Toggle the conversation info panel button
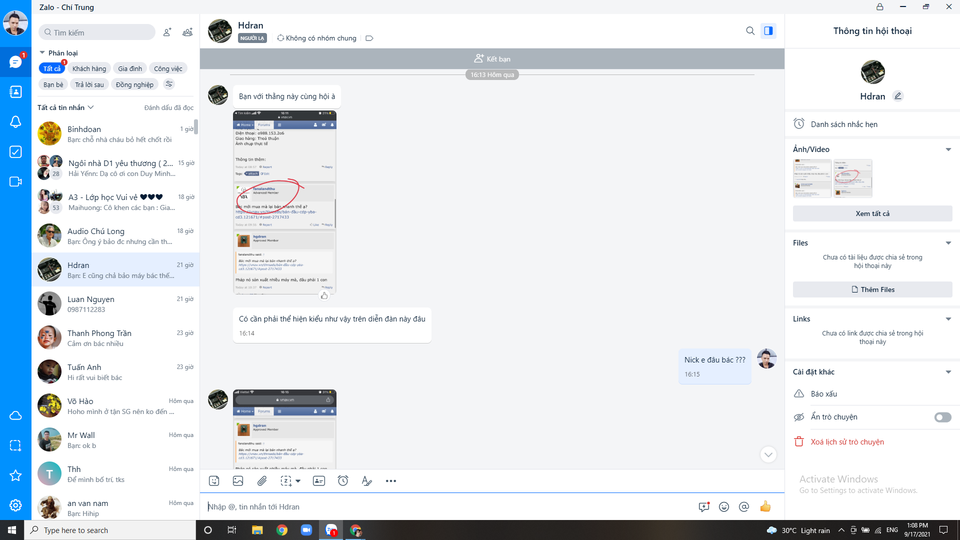The height and width of the screenshot is (540, 960). click(x=768, y=31)
